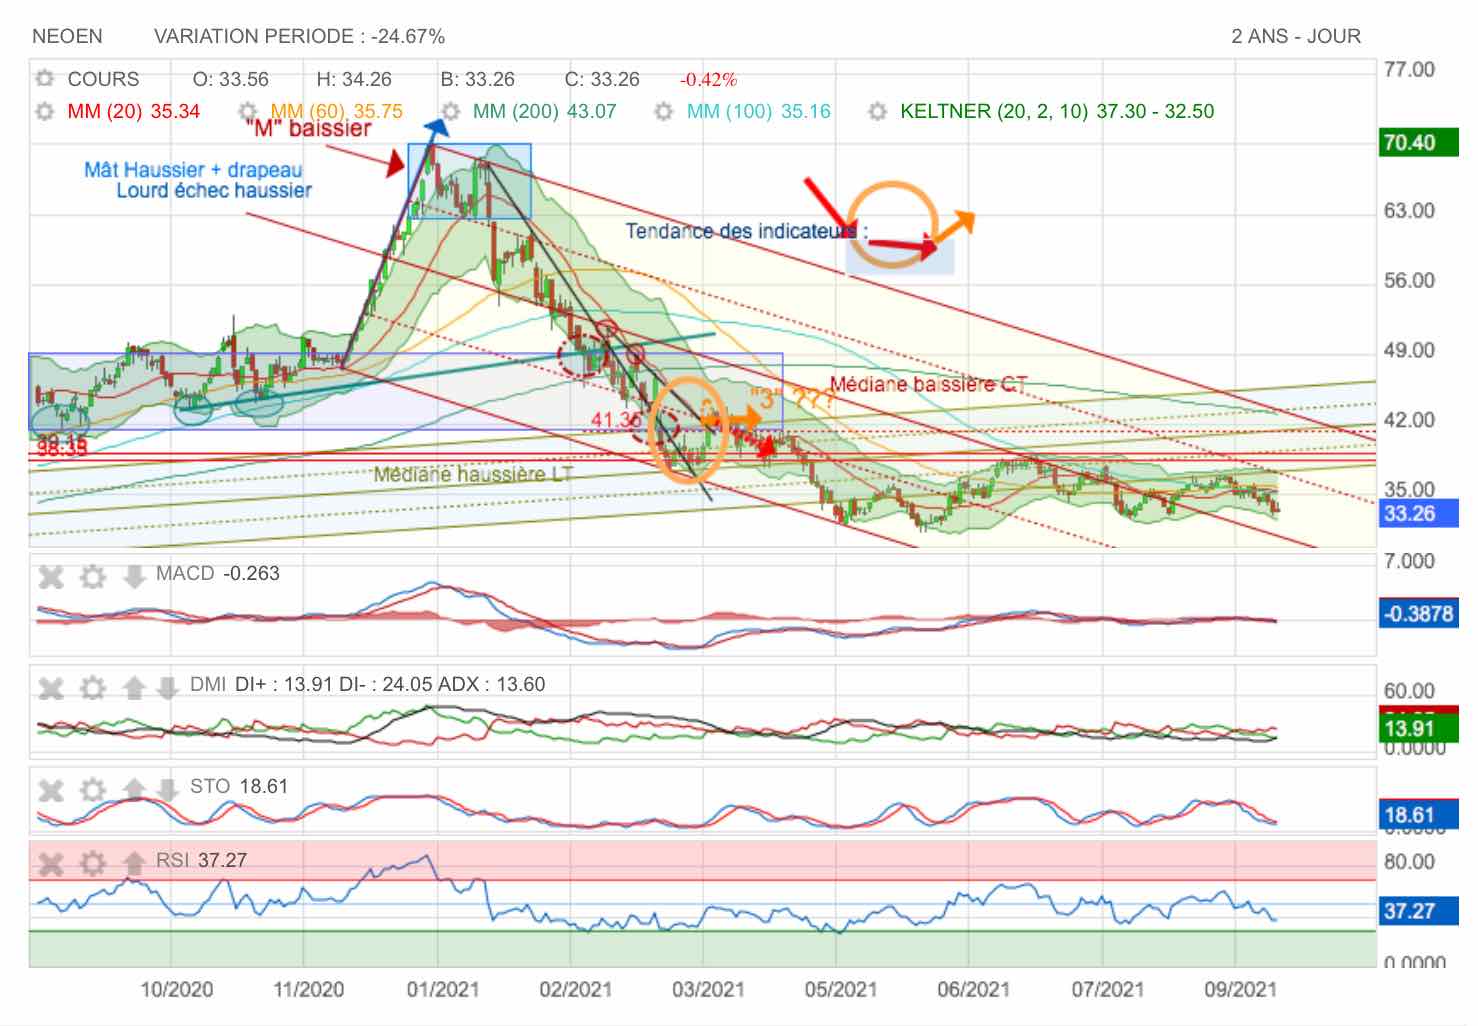The width and height of the screenshot is (1478, 1026).
Task: Click the red '"M" baissier' annotation
Action: click(307, 129)
